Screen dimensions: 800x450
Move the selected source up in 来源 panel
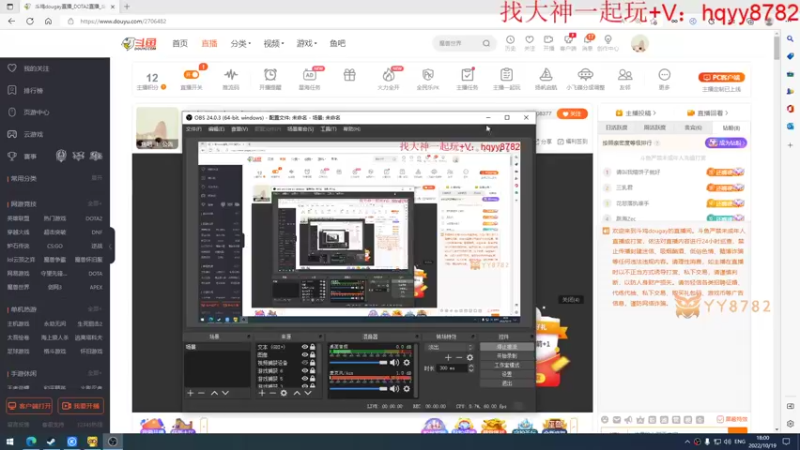pos(297,393)
